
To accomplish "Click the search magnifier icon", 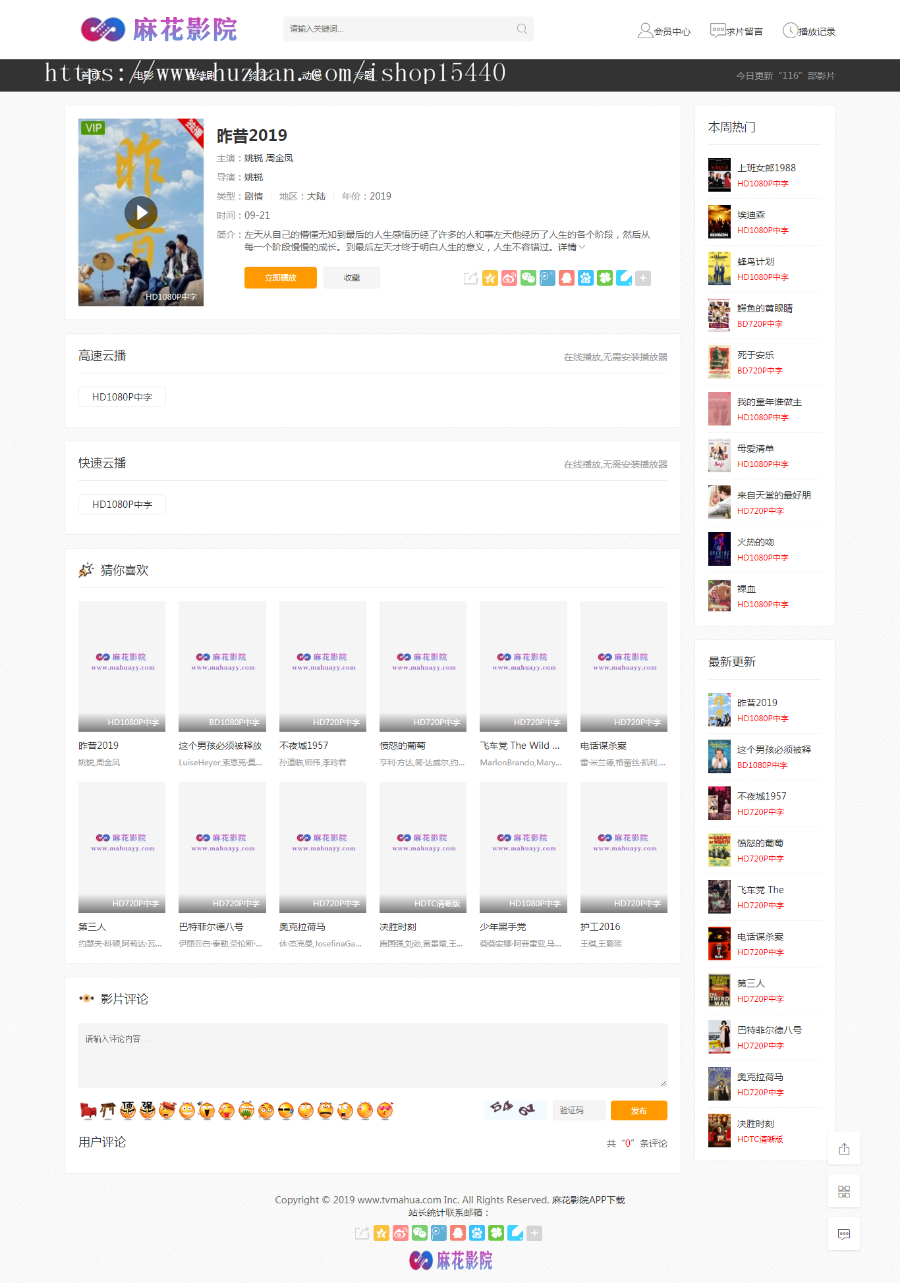I will coord(521,29).
